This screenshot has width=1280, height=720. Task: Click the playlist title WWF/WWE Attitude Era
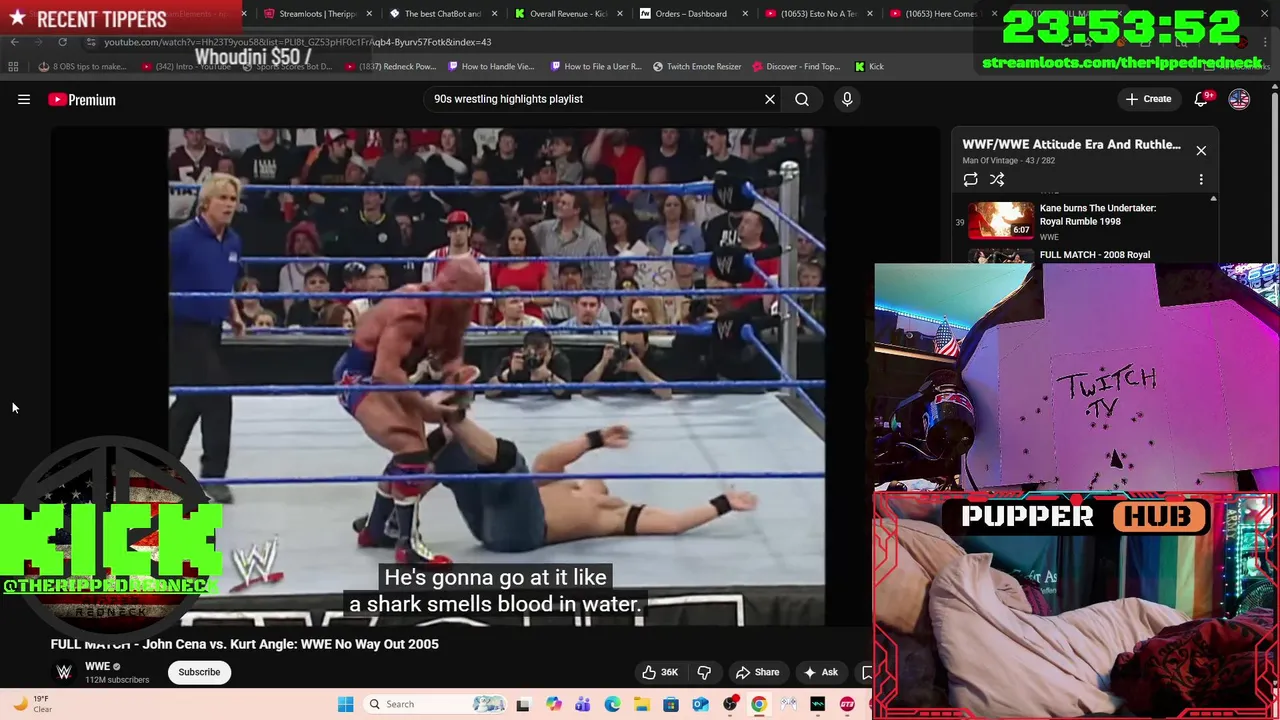coord(1071,144)
